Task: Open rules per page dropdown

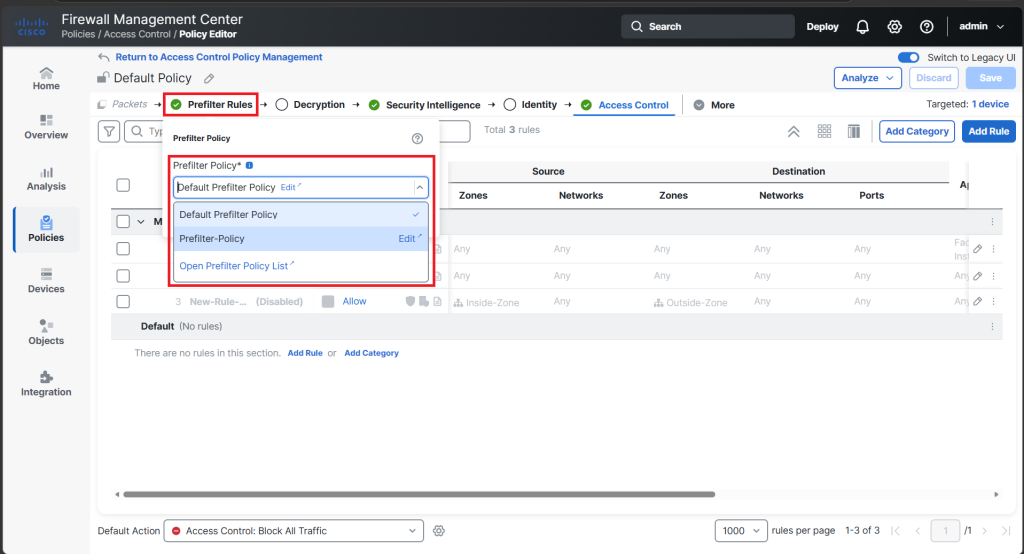Action: [x=741, y=530]
